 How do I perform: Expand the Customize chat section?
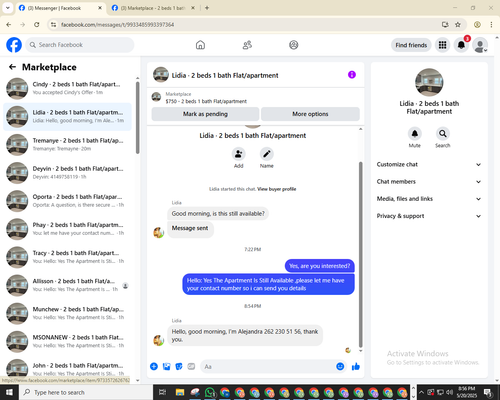point(429,164)
